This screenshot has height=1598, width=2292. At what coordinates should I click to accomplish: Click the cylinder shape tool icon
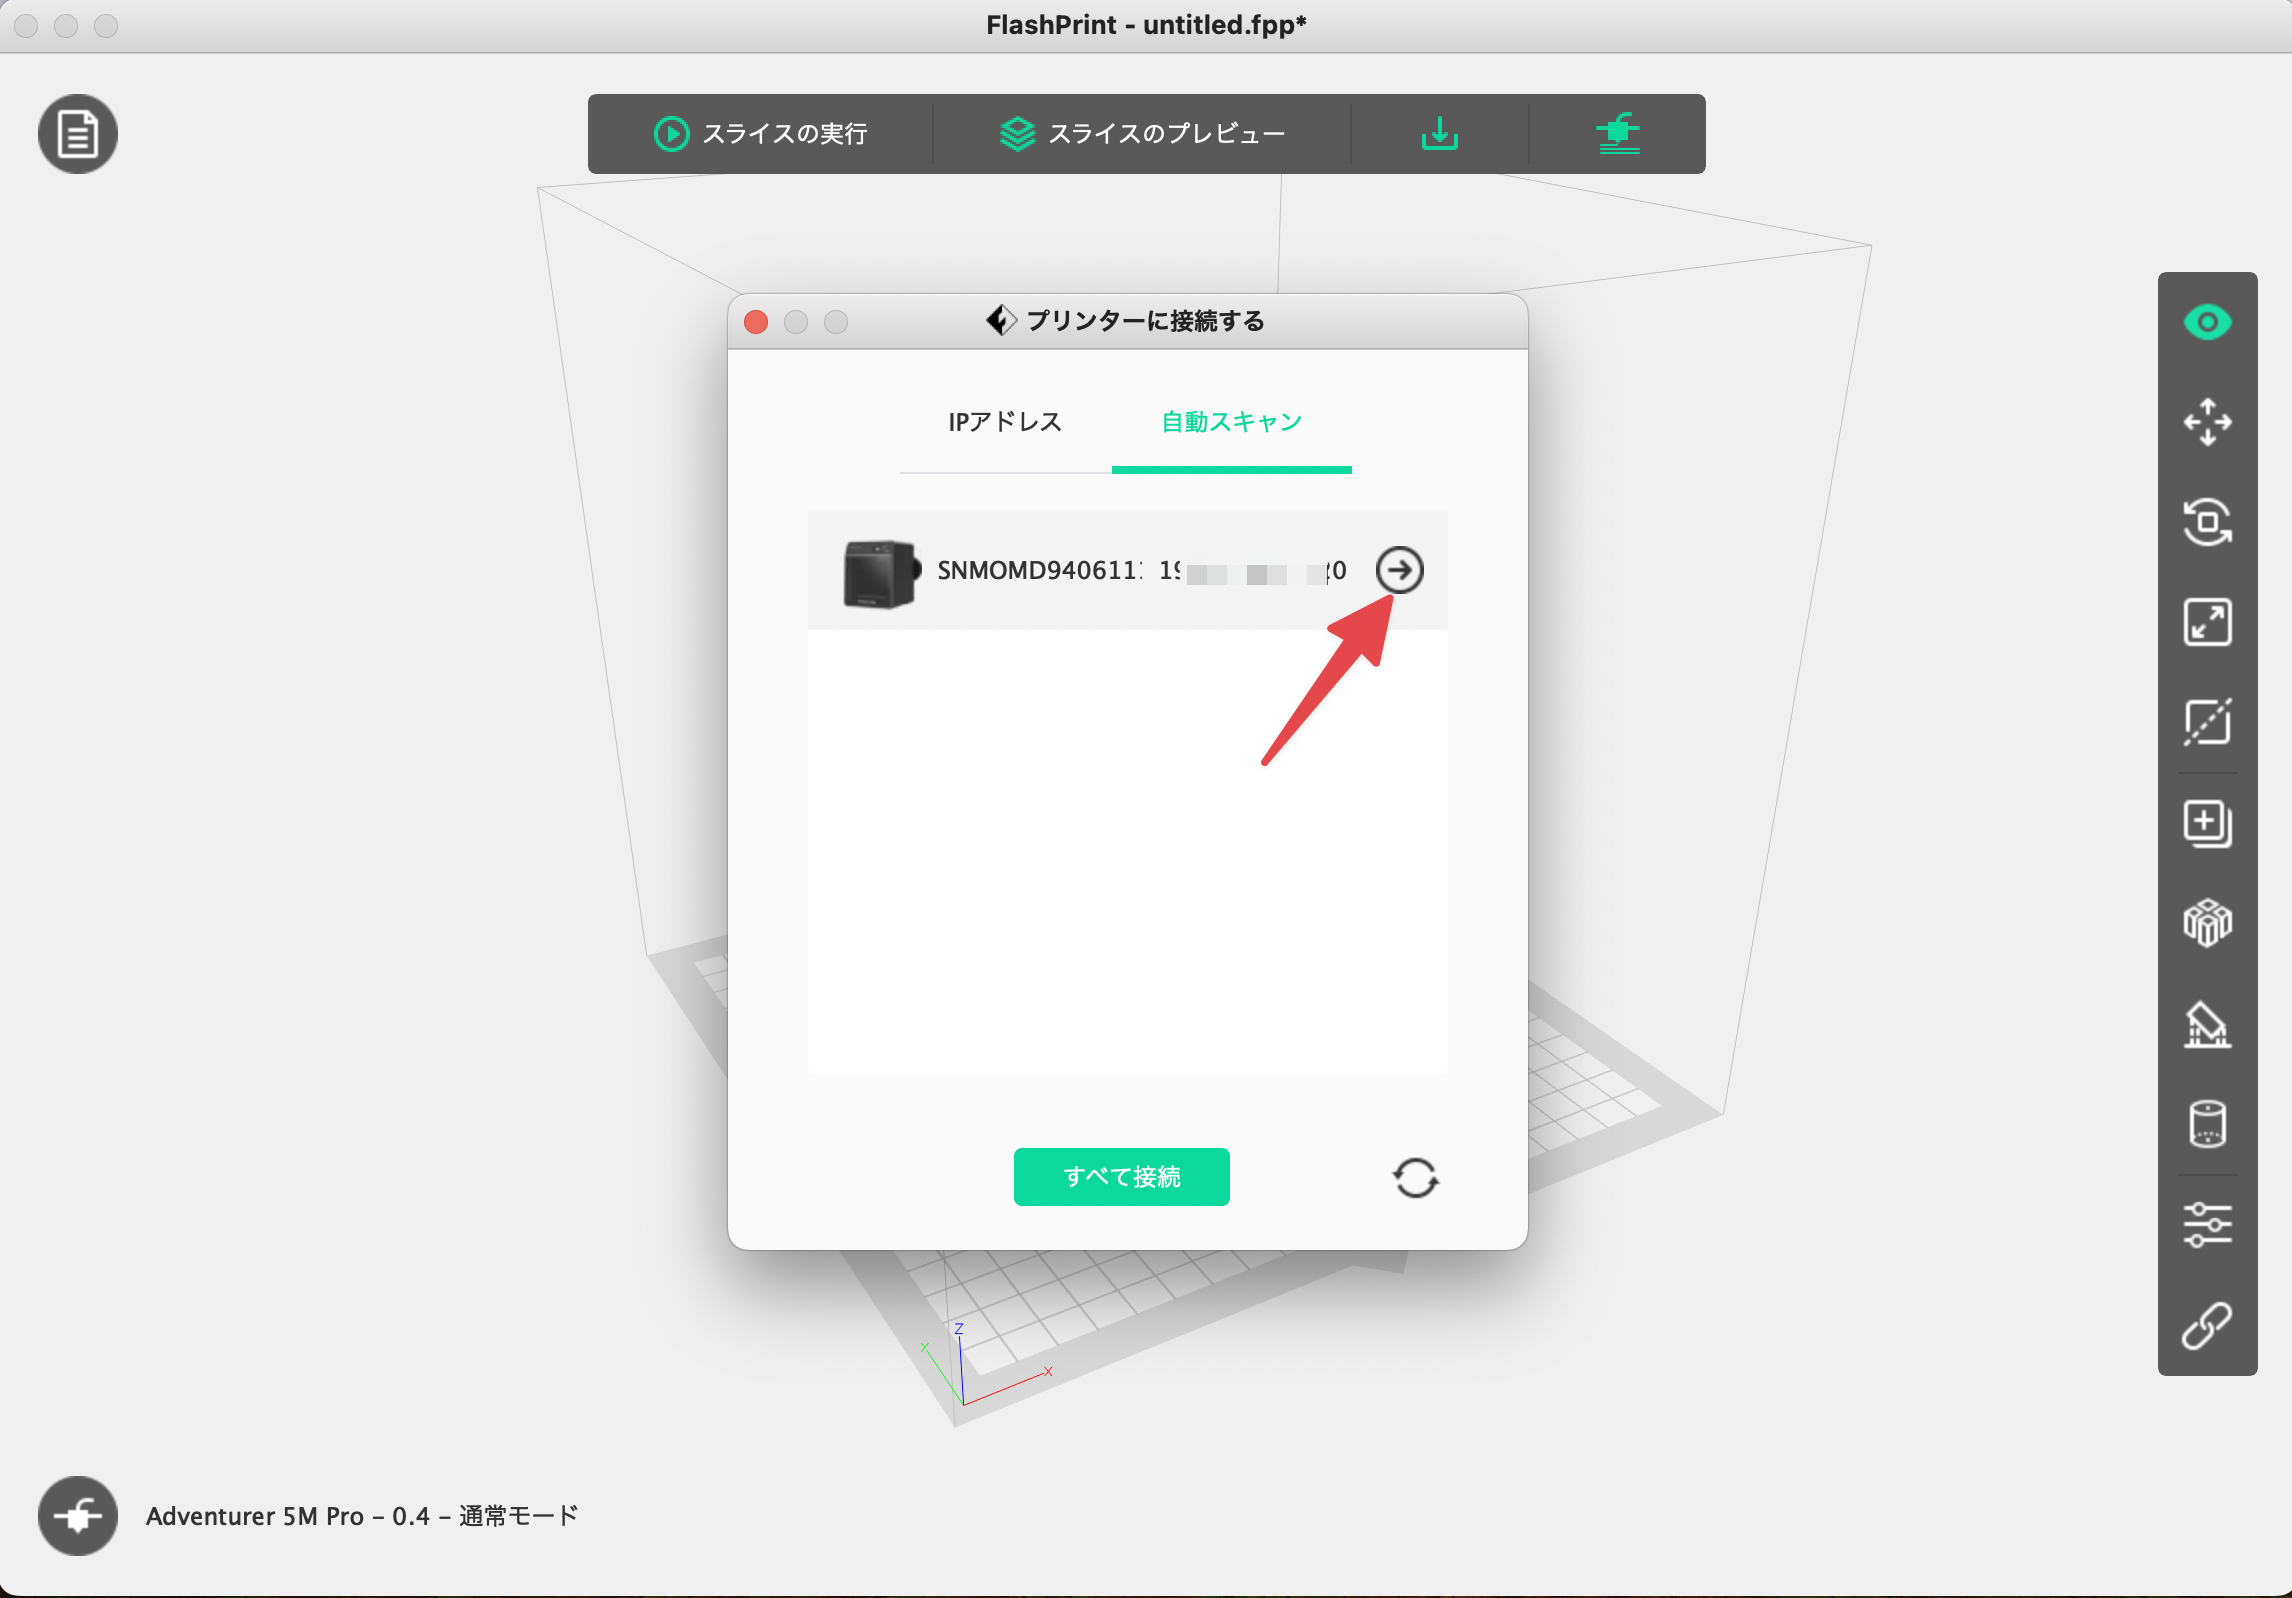pyautogui.click(x=2207, y=1124)
